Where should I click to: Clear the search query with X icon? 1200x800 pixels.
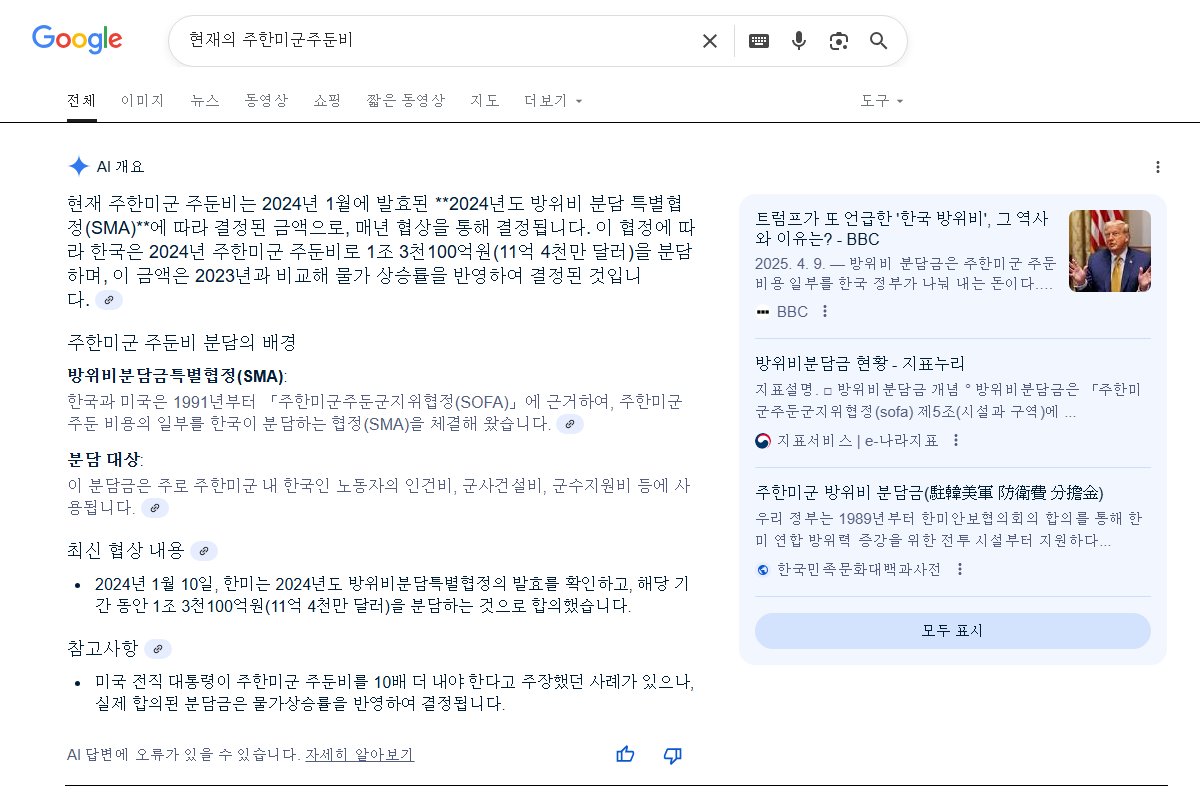(x=710, y=41)
